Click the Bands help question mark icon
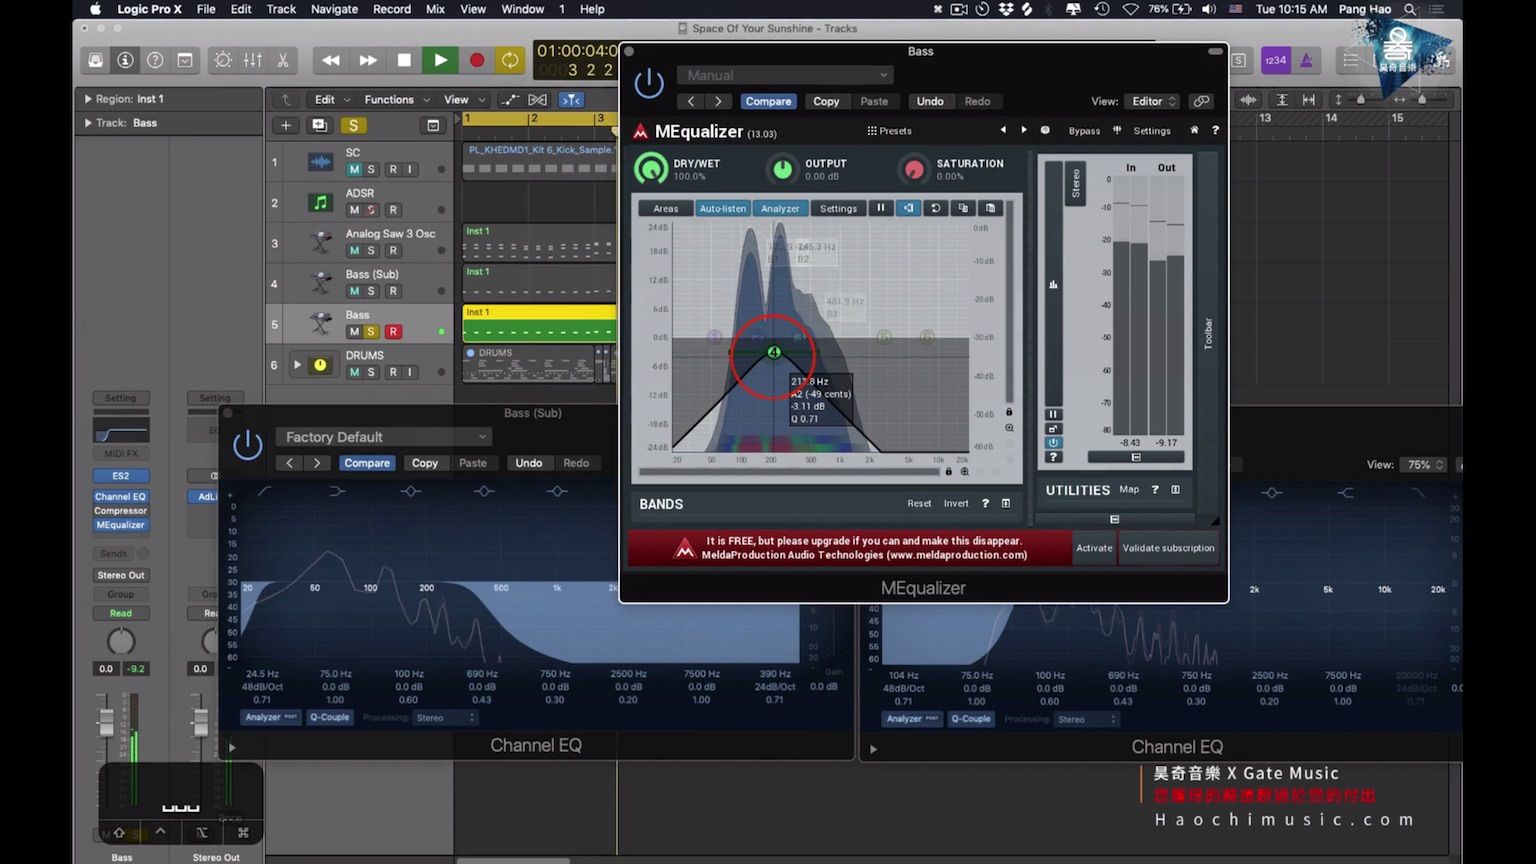 (985, 504)
